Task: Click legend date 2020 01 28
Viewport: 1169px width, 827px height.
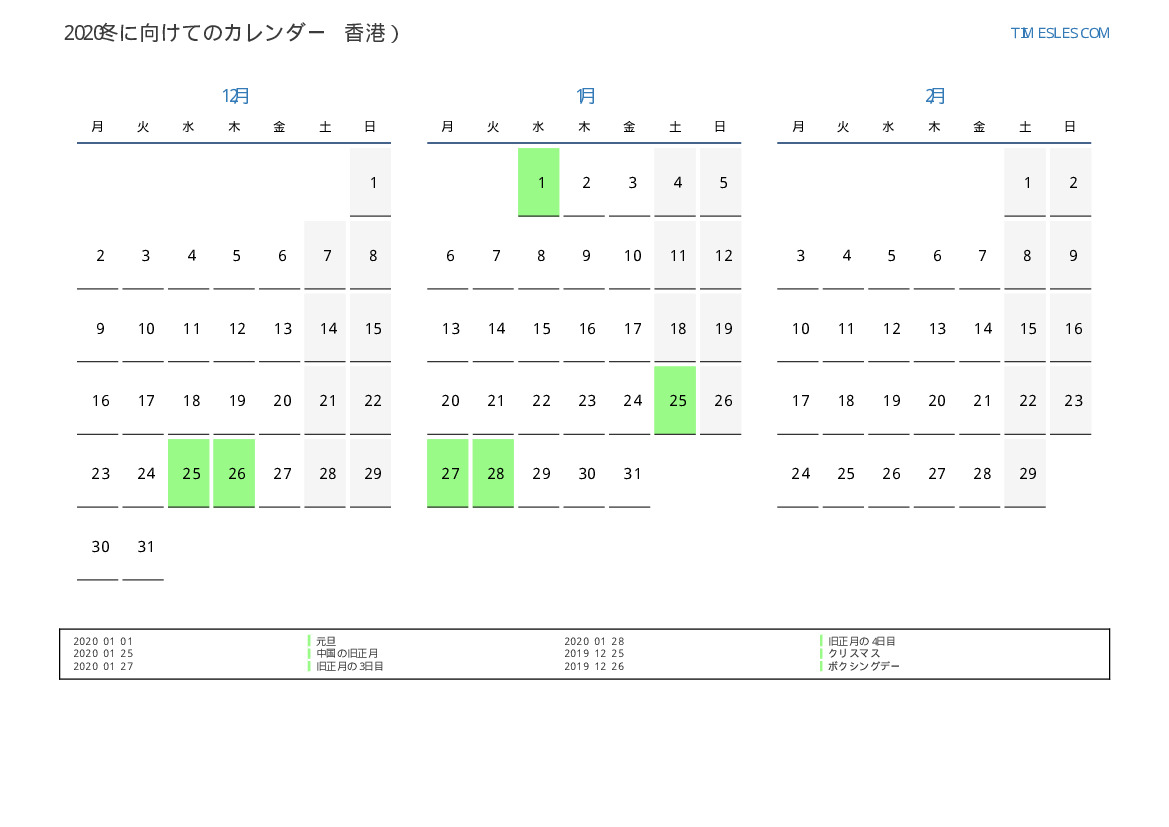Action: coord(594,641)
